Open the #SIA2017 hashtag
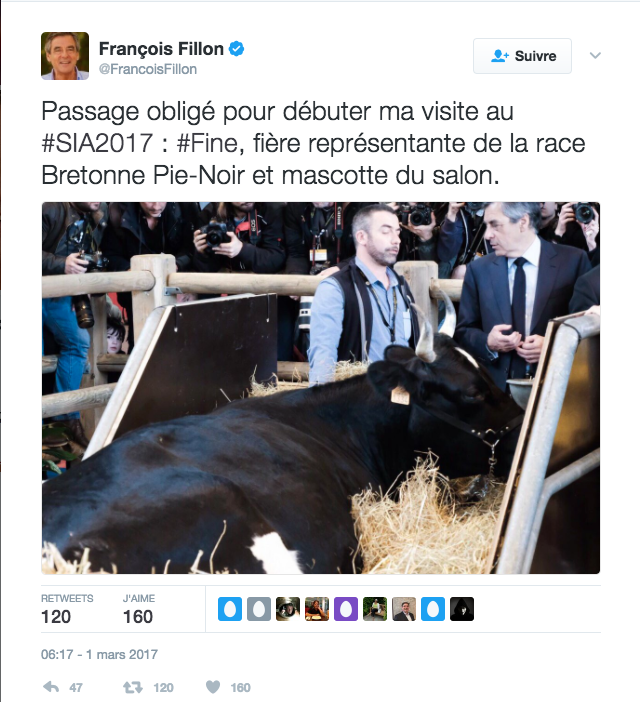Screen dimensions: 640x702 [98, 143]
